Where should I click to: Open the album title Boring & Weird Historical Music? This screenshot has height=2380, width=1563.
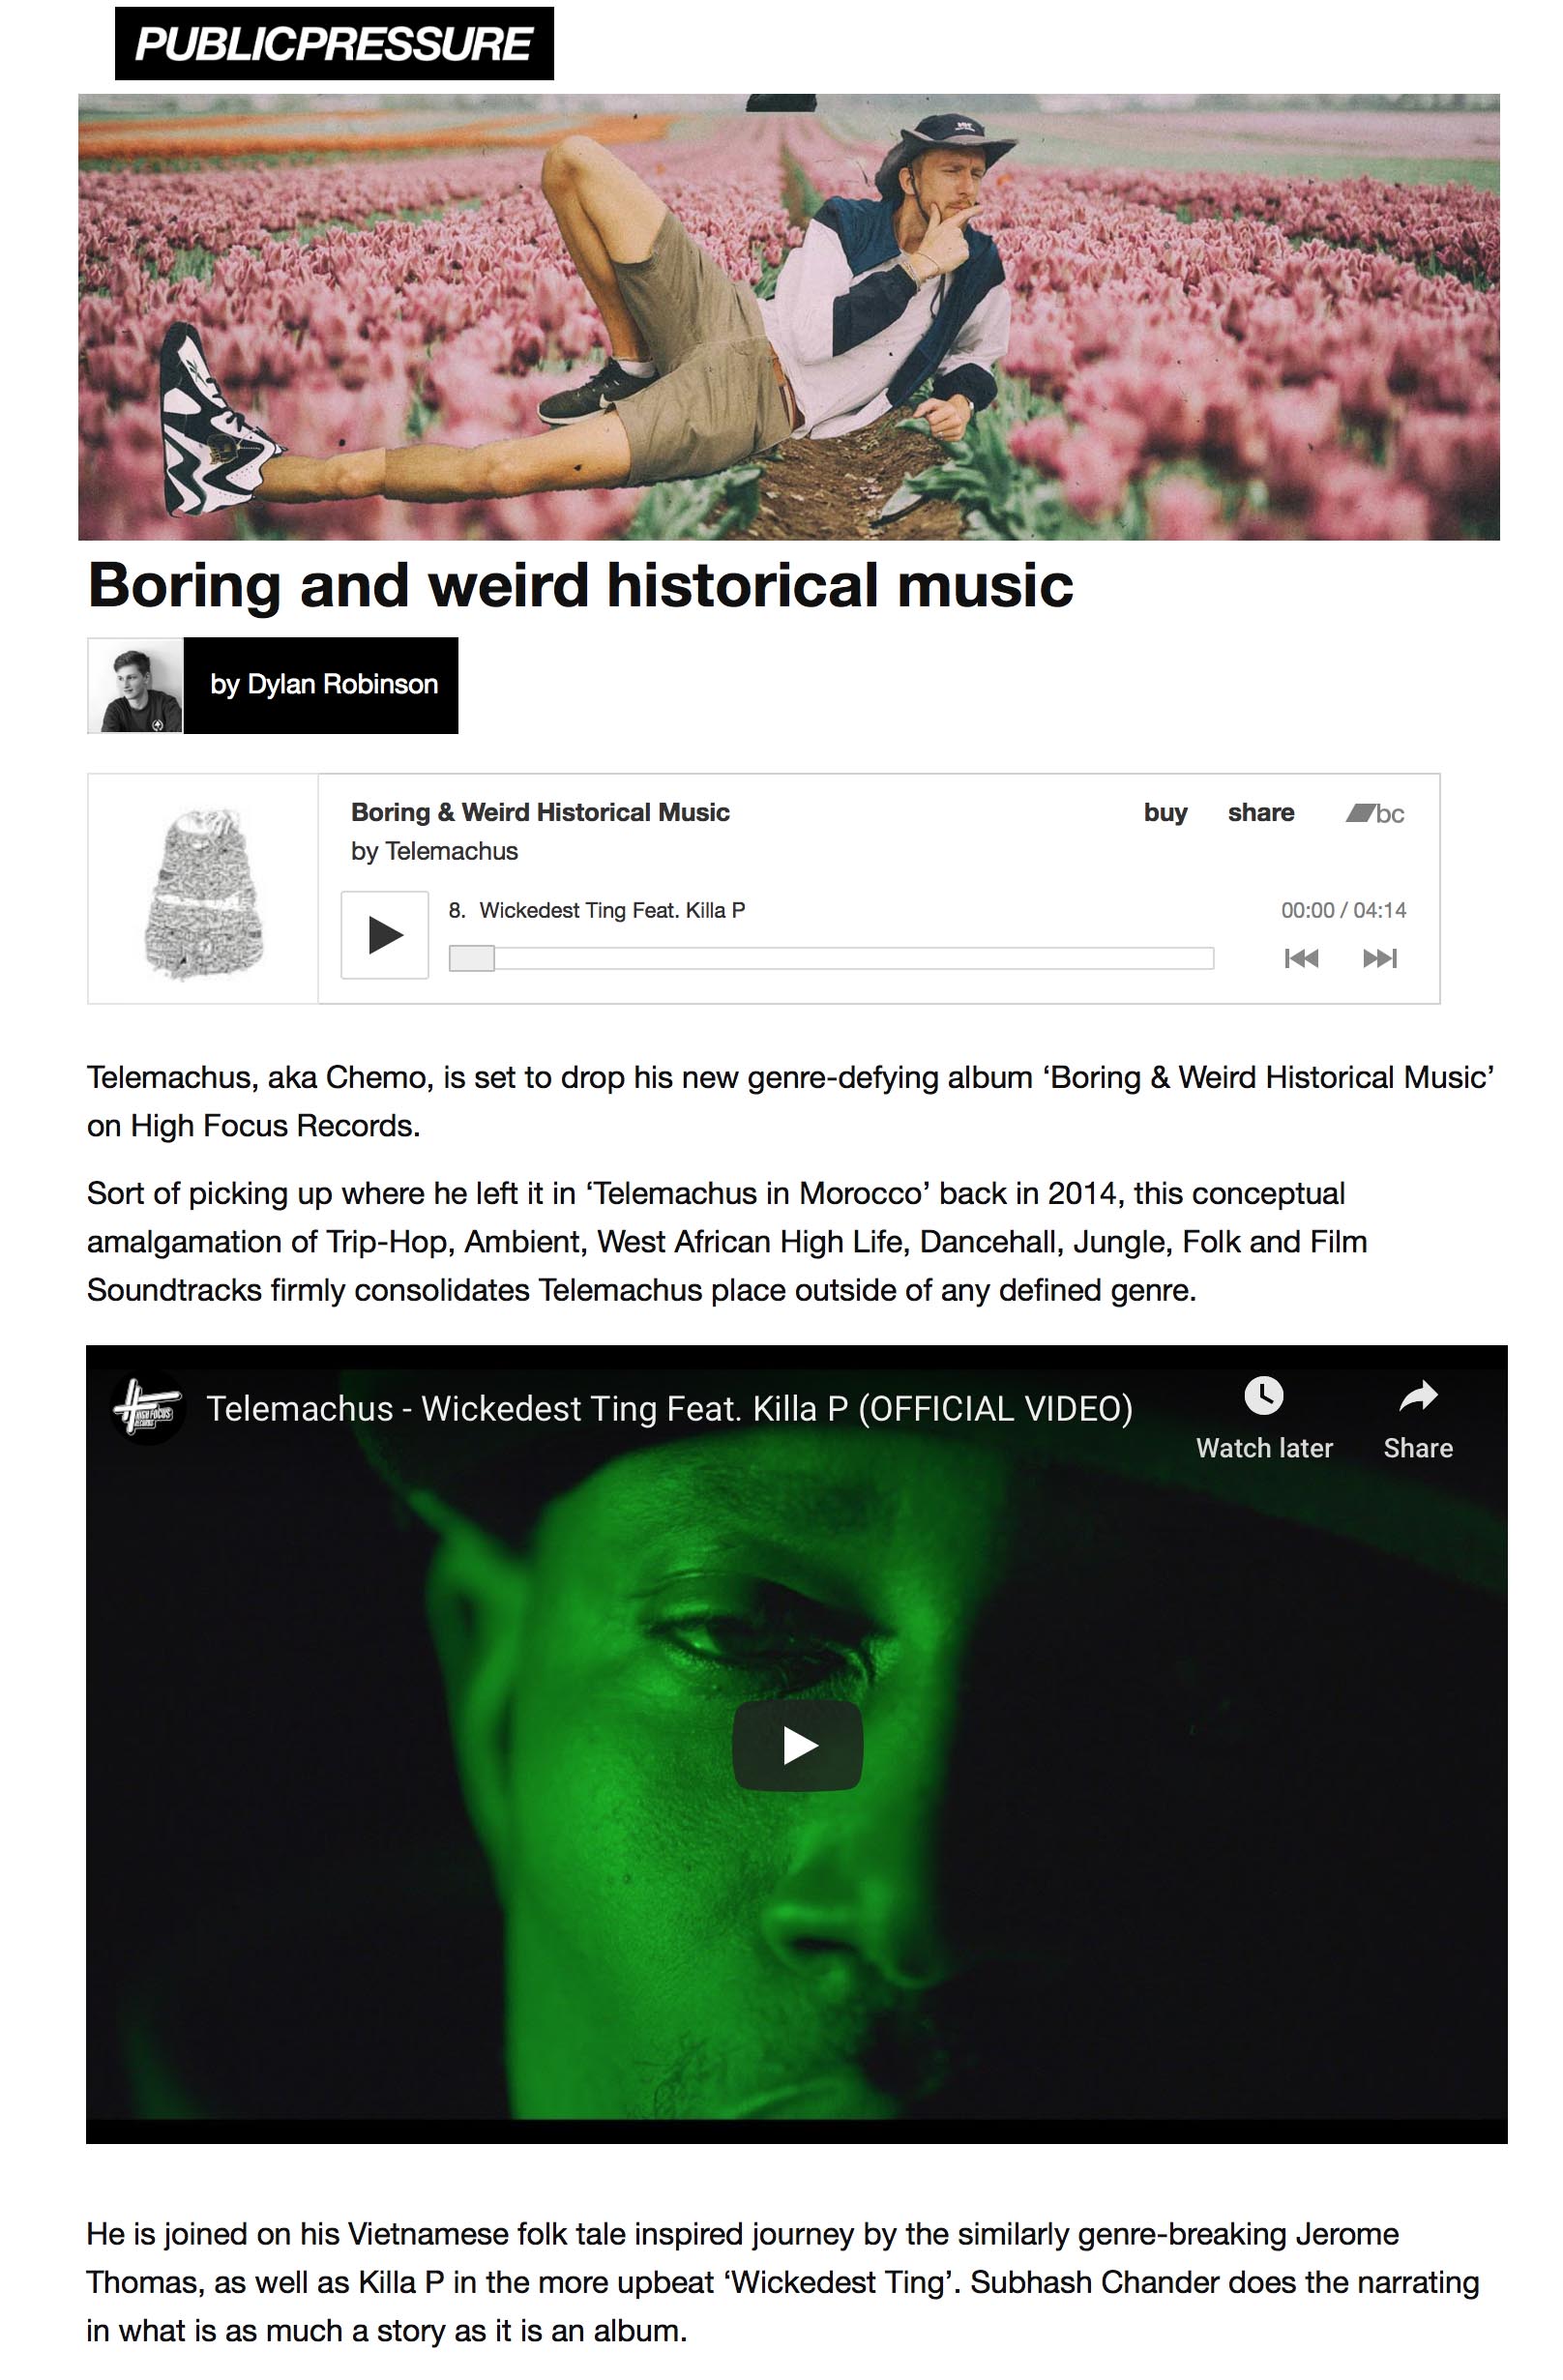pyautogui.click(x=540, y=812)
